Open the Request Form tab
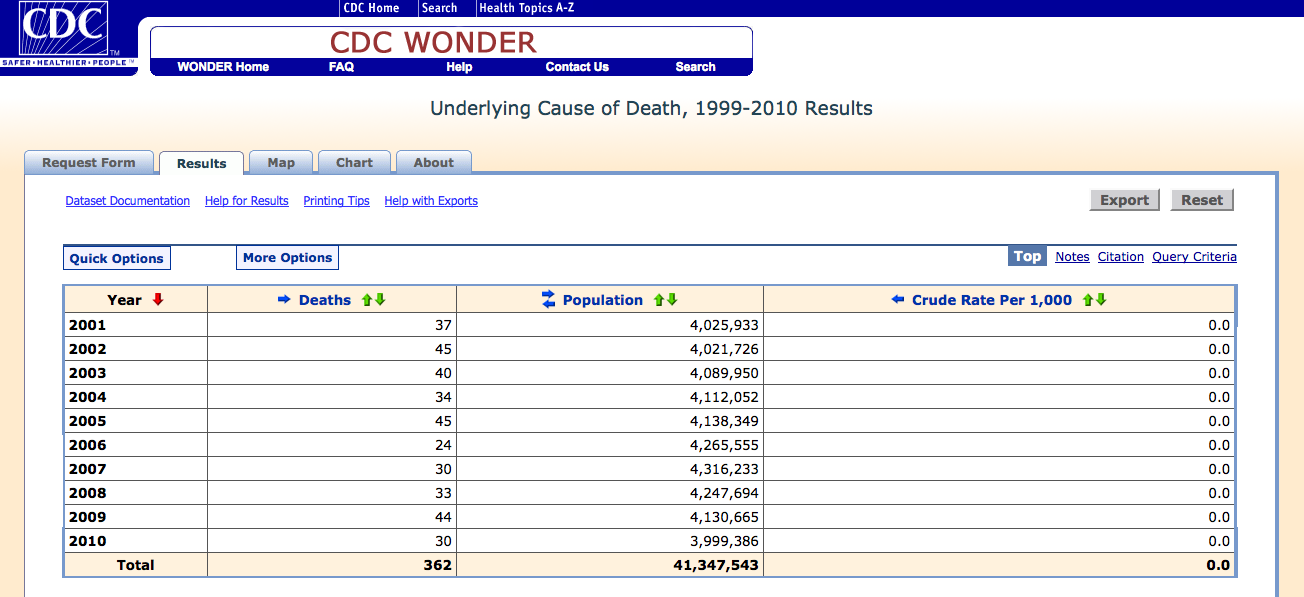Screen dimensions: 1304x597 click(x=89, y=162)
